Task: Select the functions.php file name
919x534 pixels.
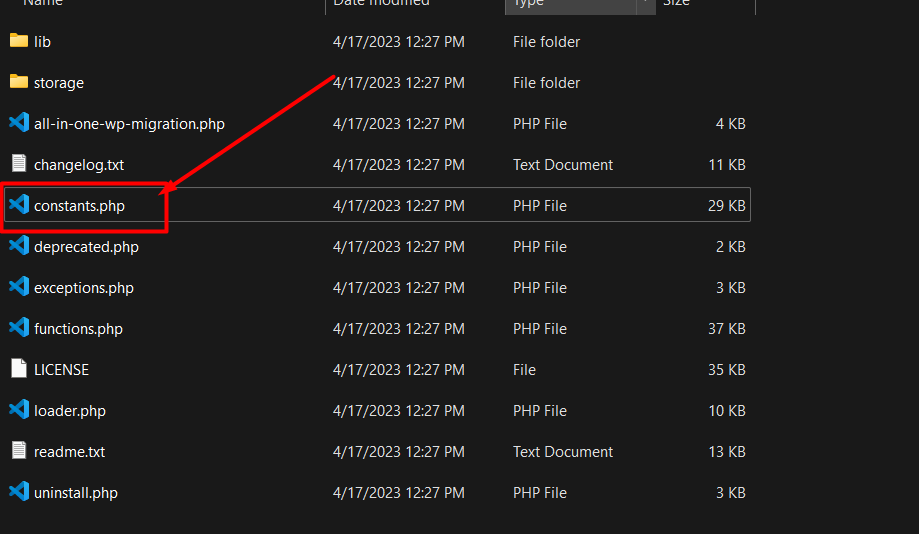Action: point(78,328)
